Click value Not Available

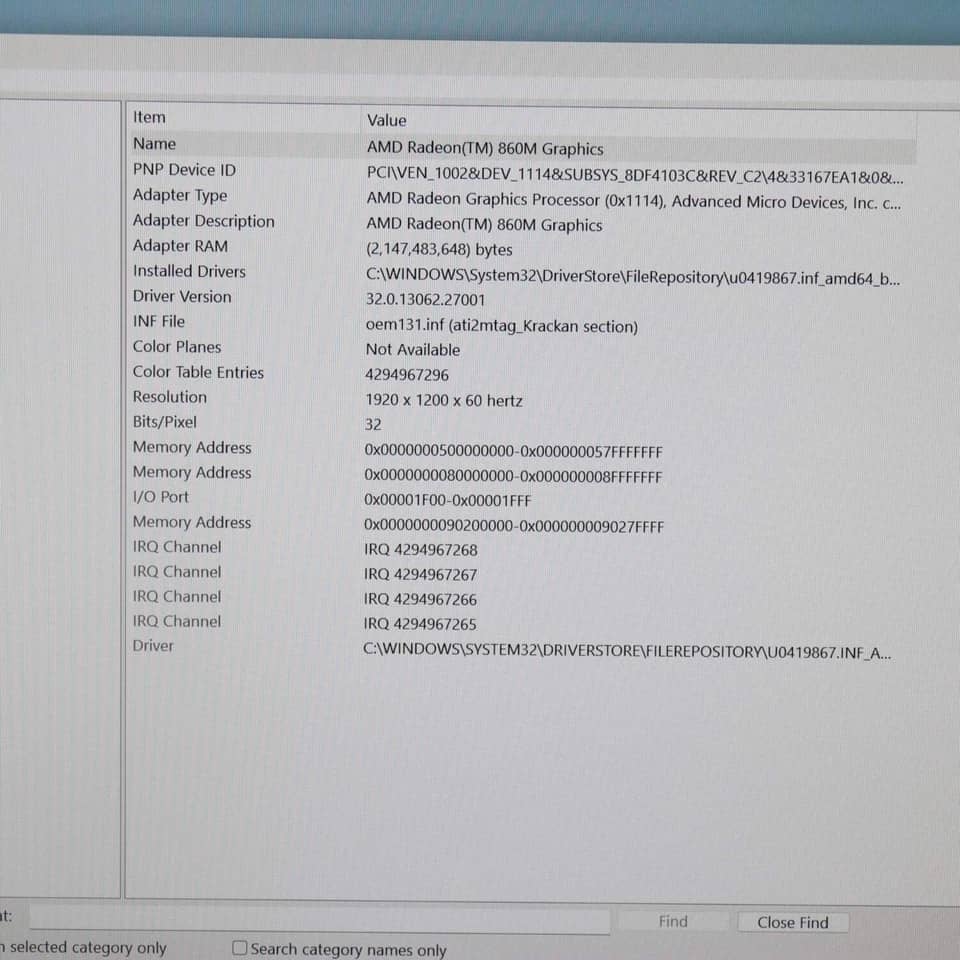[413, 350]
